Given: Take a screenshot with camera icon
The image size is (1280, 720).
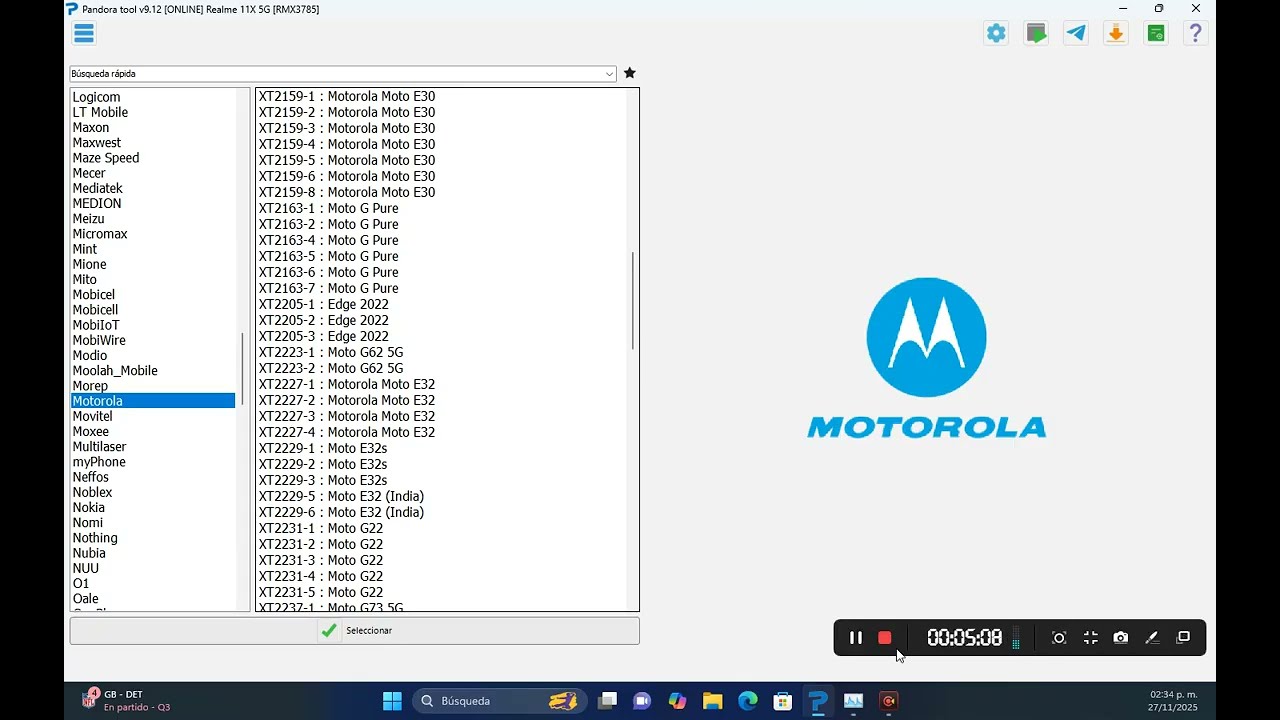Looking at the screenshot, I should point(1121,638).
